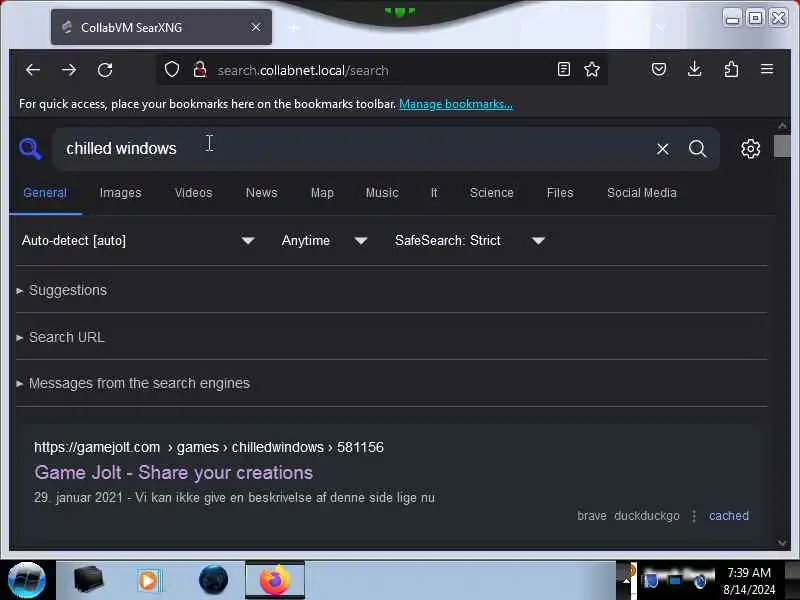Open the Firefox hamburger menu
Image resolution: width=800 pixels, height=600 pixels.
pyautogui.click(x=767, y=69)
